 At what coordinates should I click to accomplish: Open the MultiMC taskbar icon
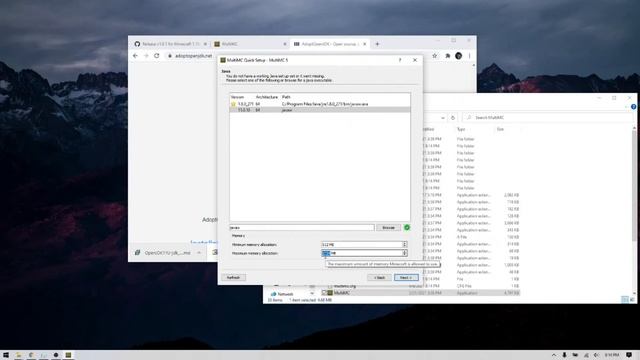pos(68,355)
